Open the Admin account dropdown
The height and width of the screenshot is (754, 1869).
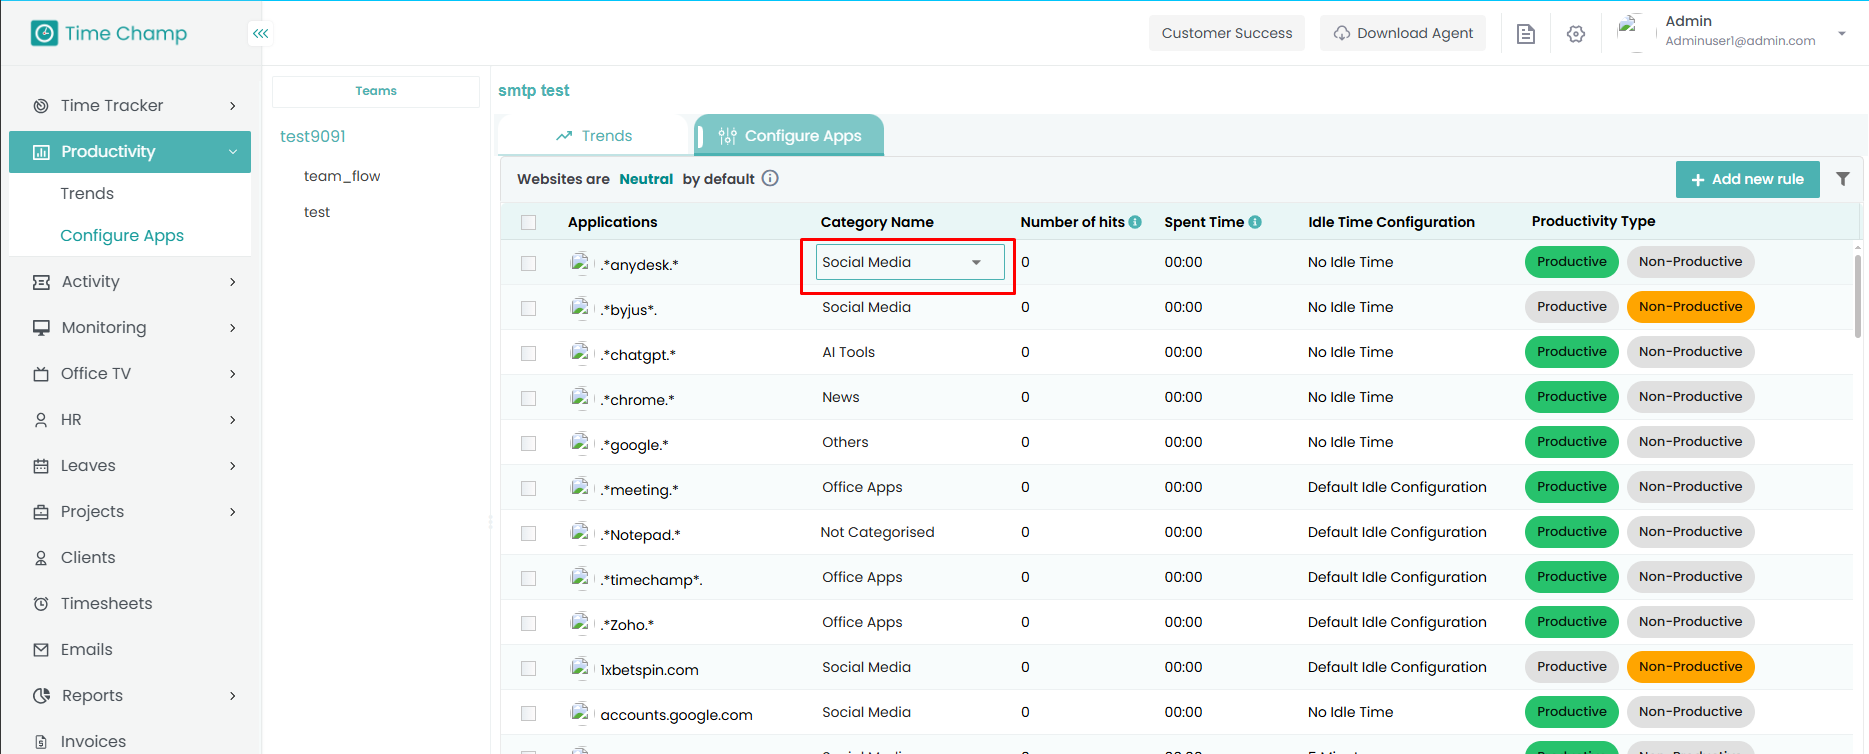(x=1840, y=34)
